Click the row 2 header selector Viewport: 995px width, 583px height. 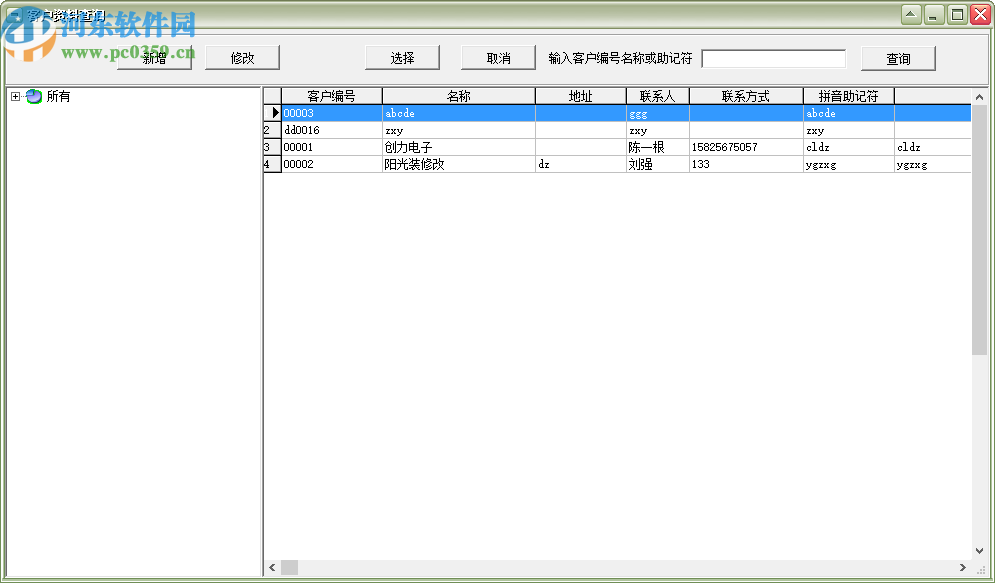pos(272,130)
